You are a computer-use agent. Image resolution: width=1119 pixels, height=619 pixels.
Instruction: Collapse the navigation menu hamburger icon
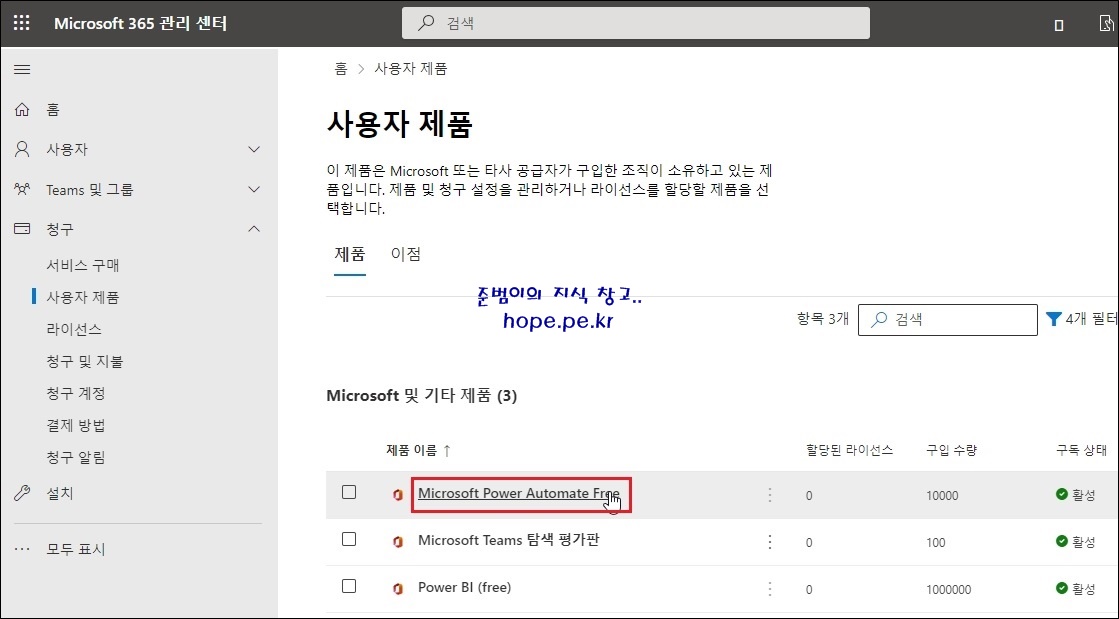(22, 69)
